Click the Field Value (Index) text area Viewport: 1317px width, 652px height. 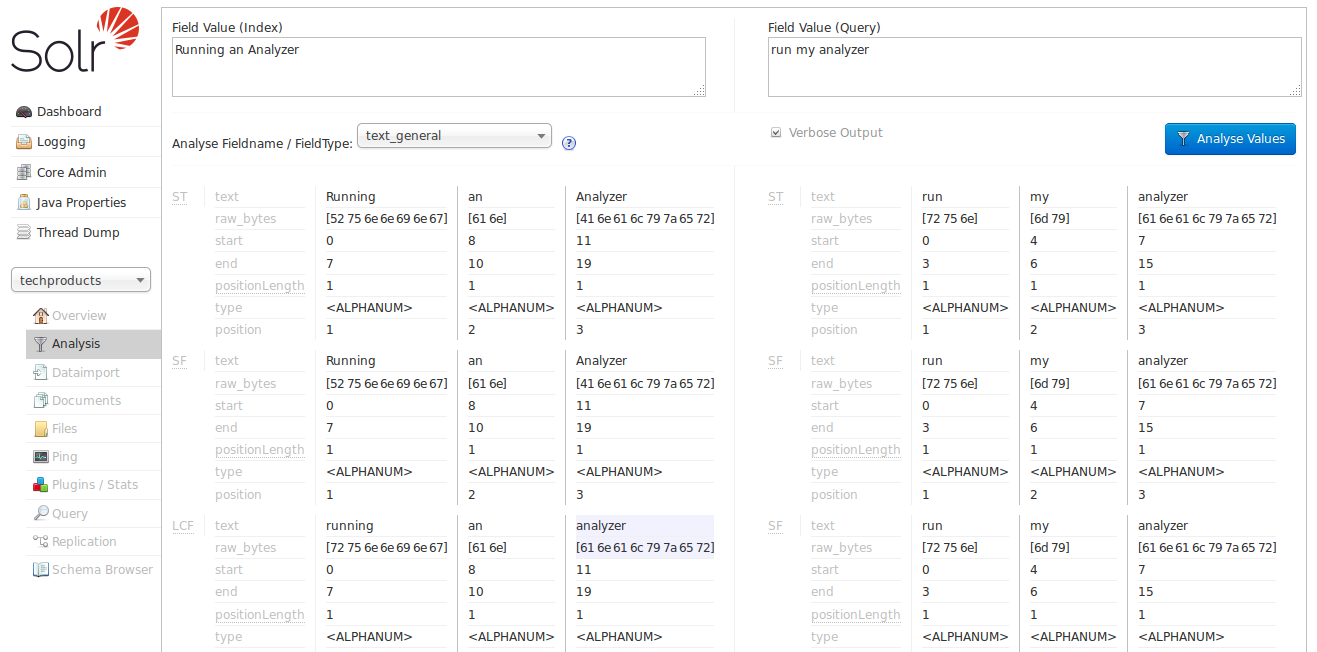point(438,67)
